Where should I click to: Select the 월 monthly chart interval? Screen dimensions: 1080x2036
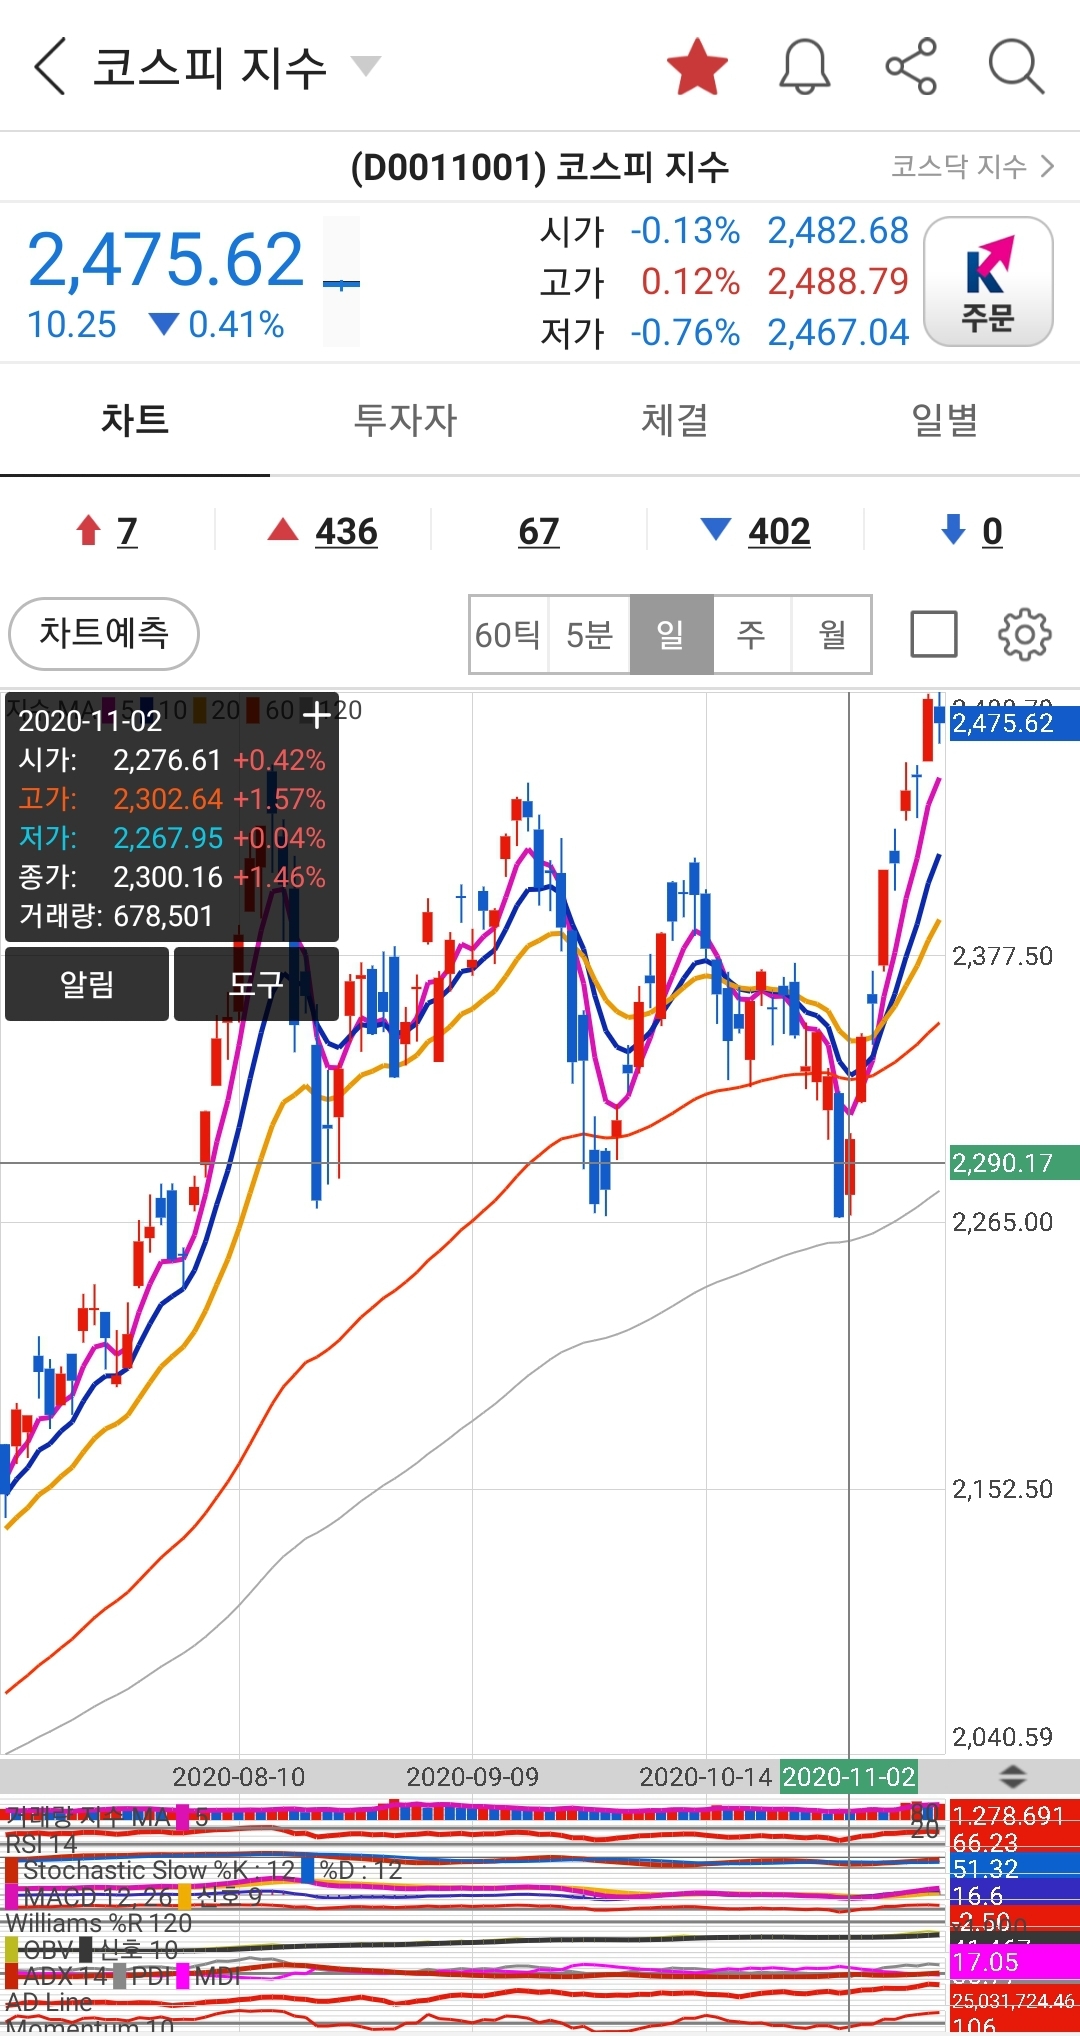[832, 634]
